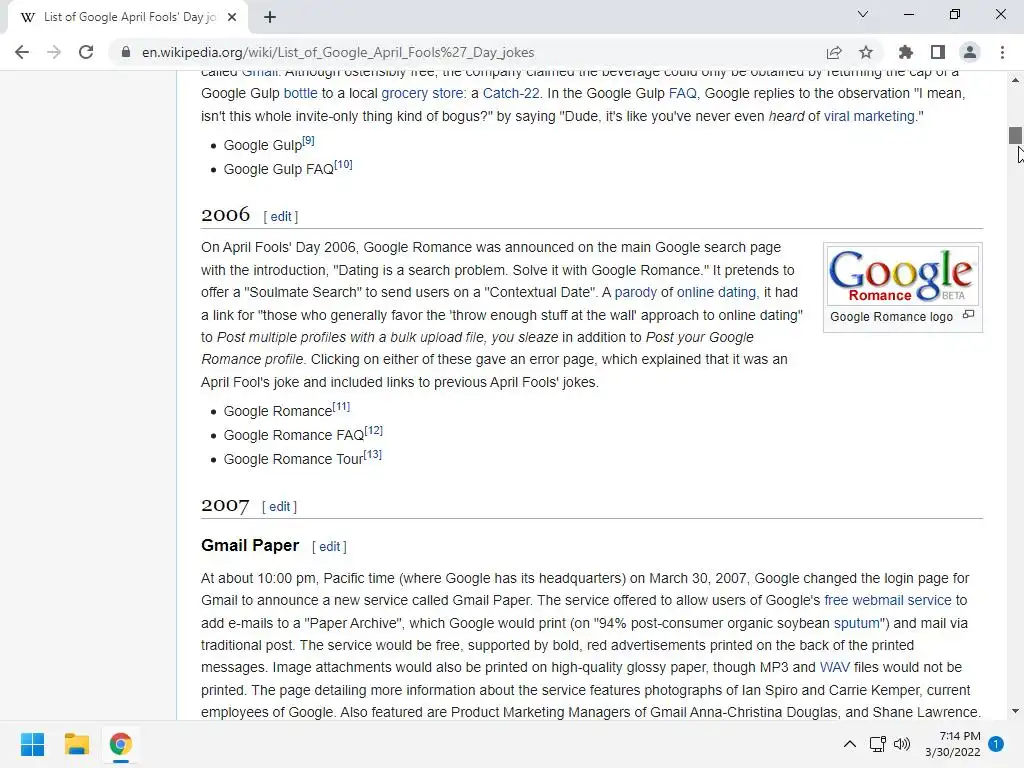The image size is (1024, 768).
Task: Click the scrollbar up arrow
Action: (1015, 80)
